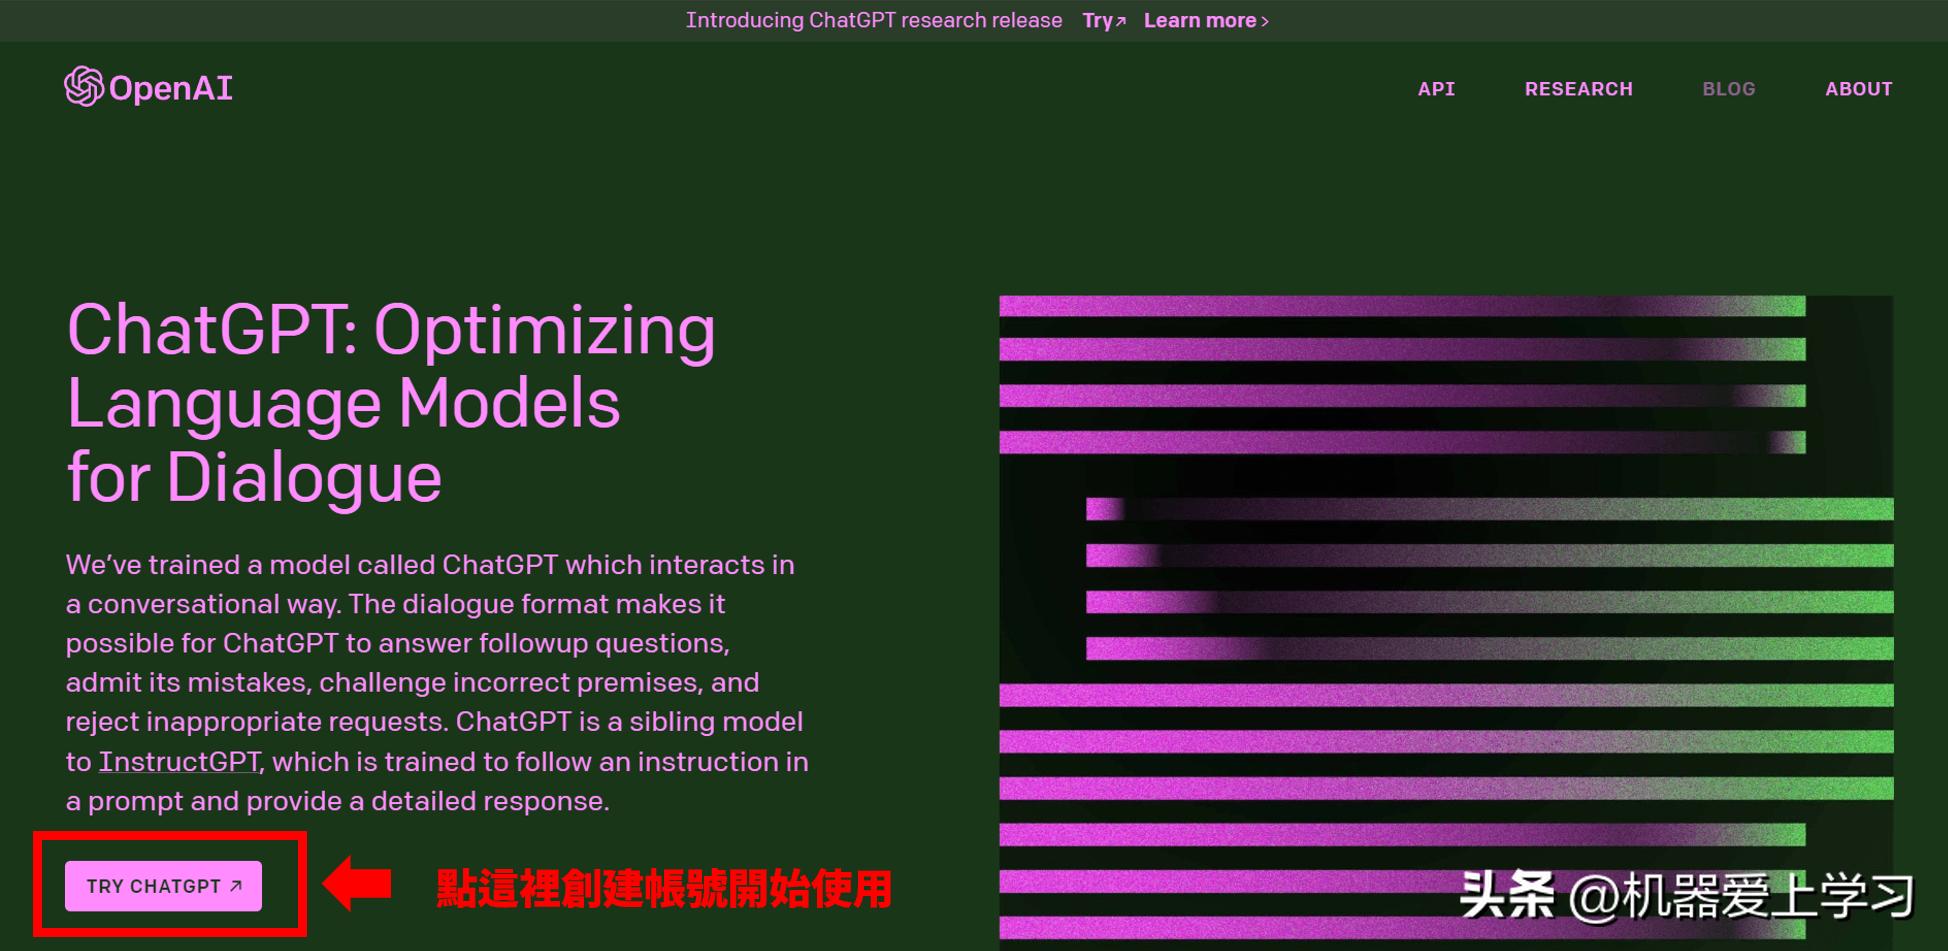Open the InstructGPT hyperlink

[179, 762]
